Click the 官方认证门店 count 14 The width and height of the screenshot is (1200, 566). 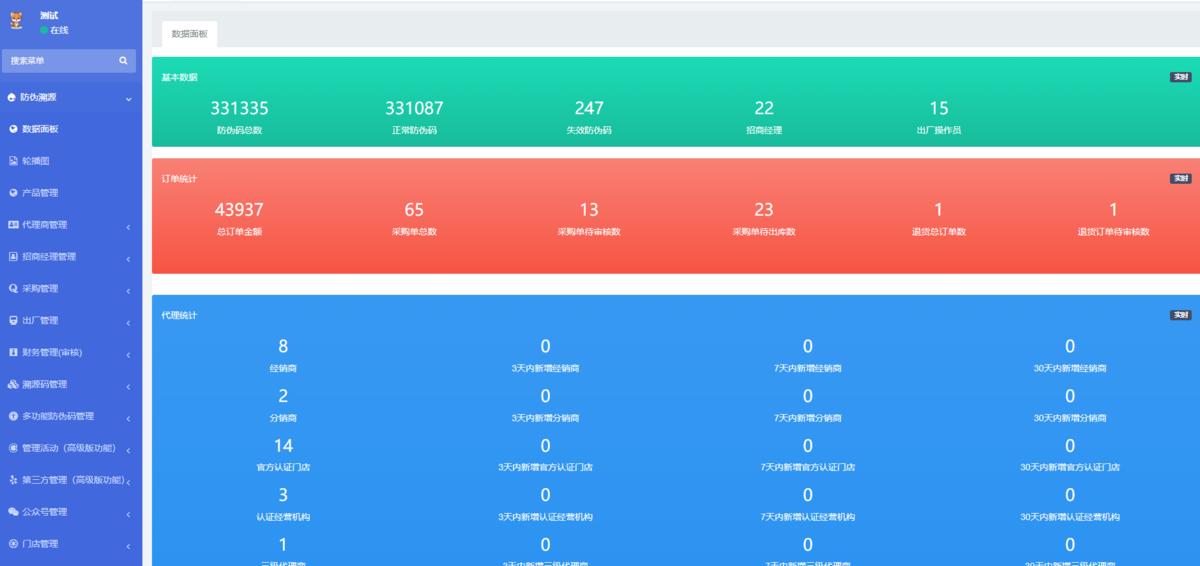click(283, 445)
